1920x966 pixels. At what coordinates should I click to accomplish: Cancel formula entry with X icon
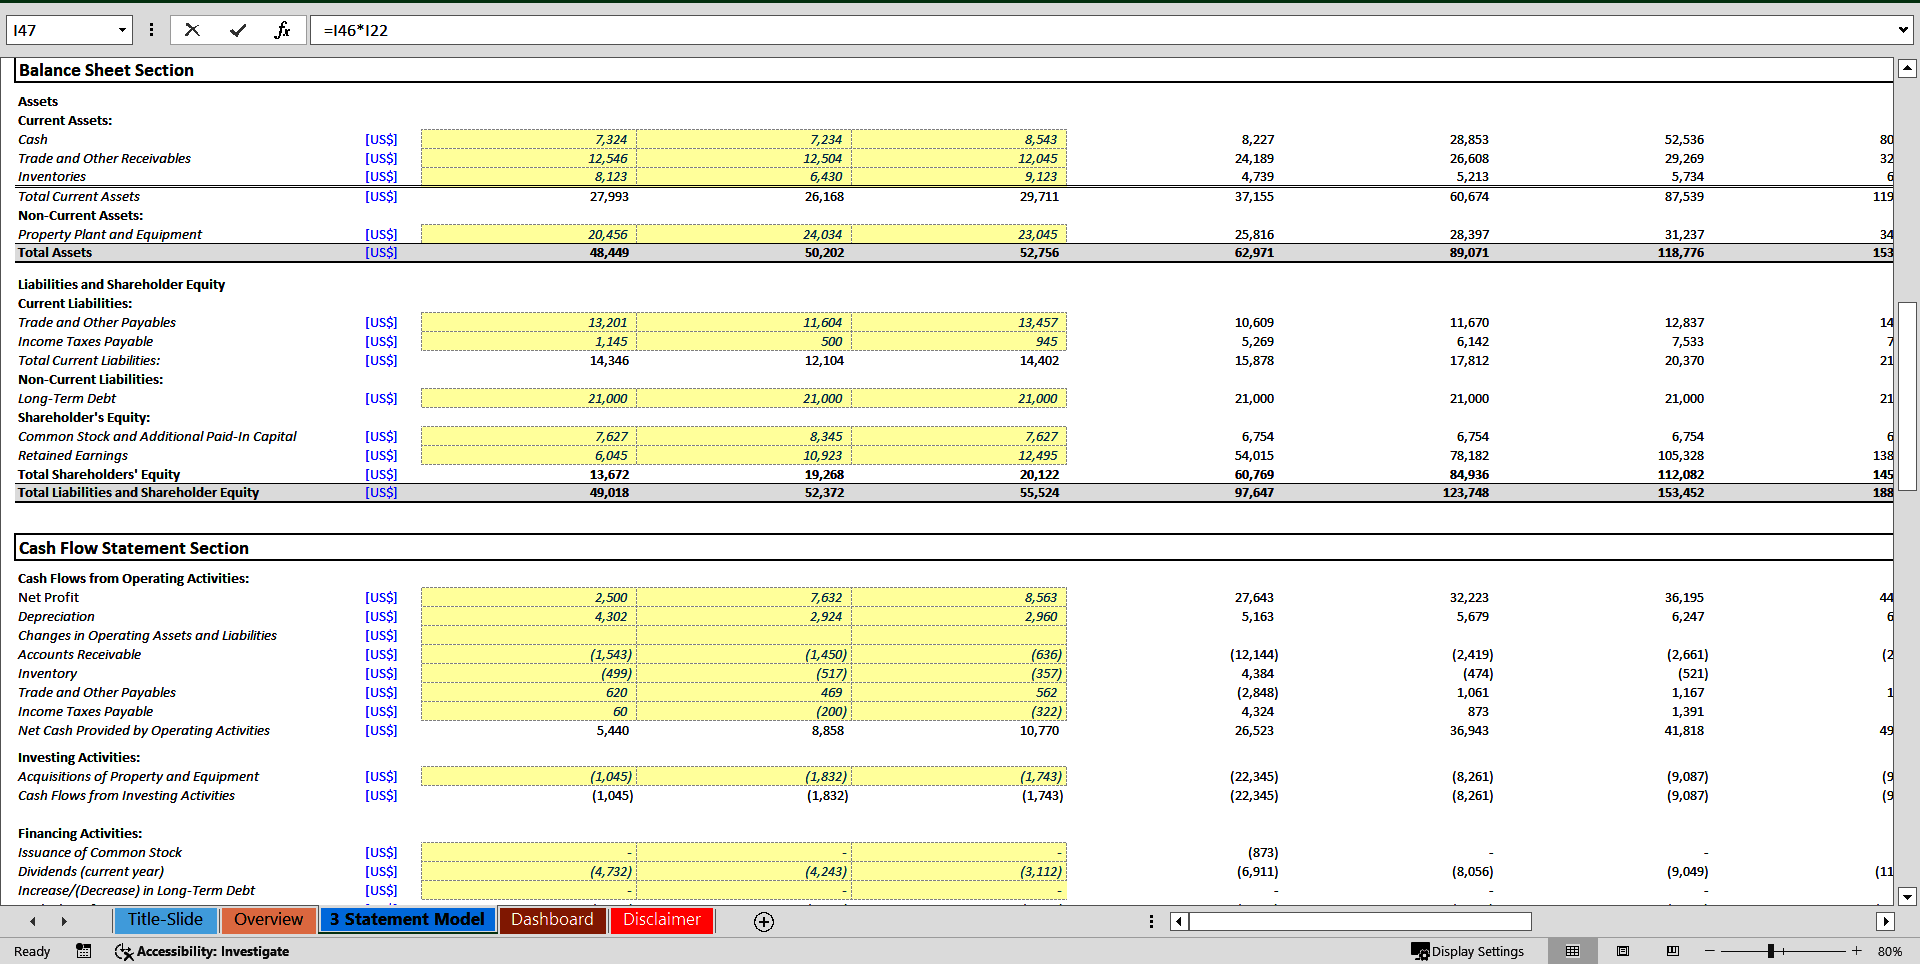[x=192, y=30]
